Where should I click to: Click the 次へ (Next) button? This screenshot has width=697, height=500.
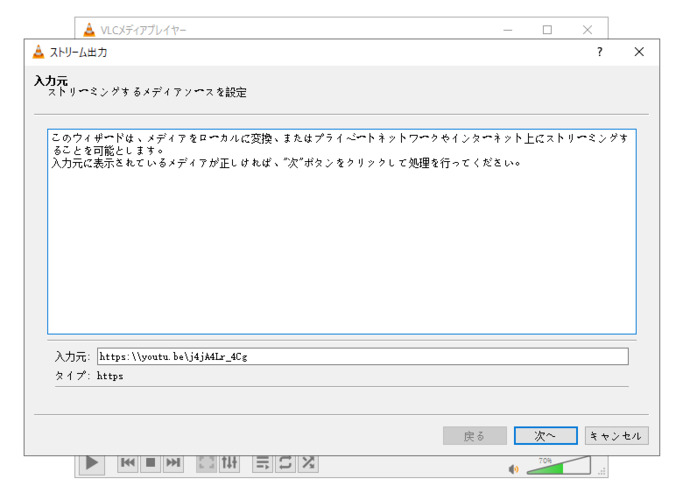tap(545, 436)
